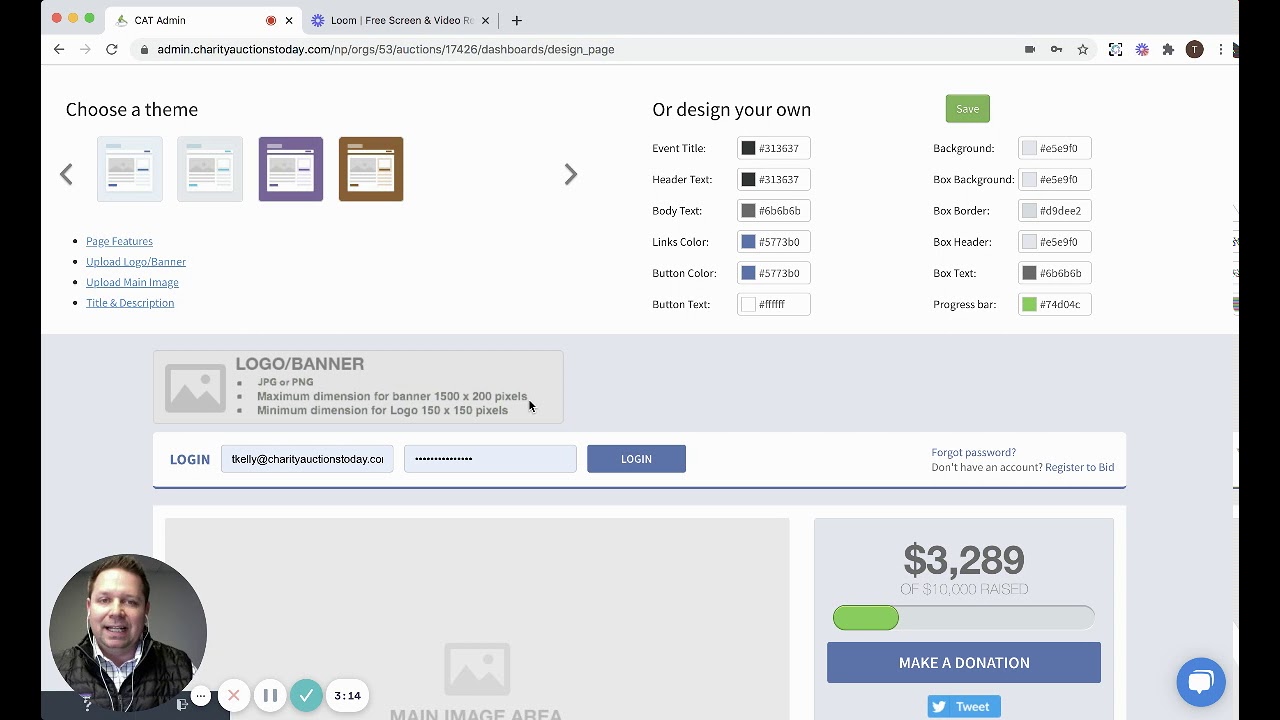Cancel recording with red X icon
This screenshot has height=720, width=1280.
[234, 695]
